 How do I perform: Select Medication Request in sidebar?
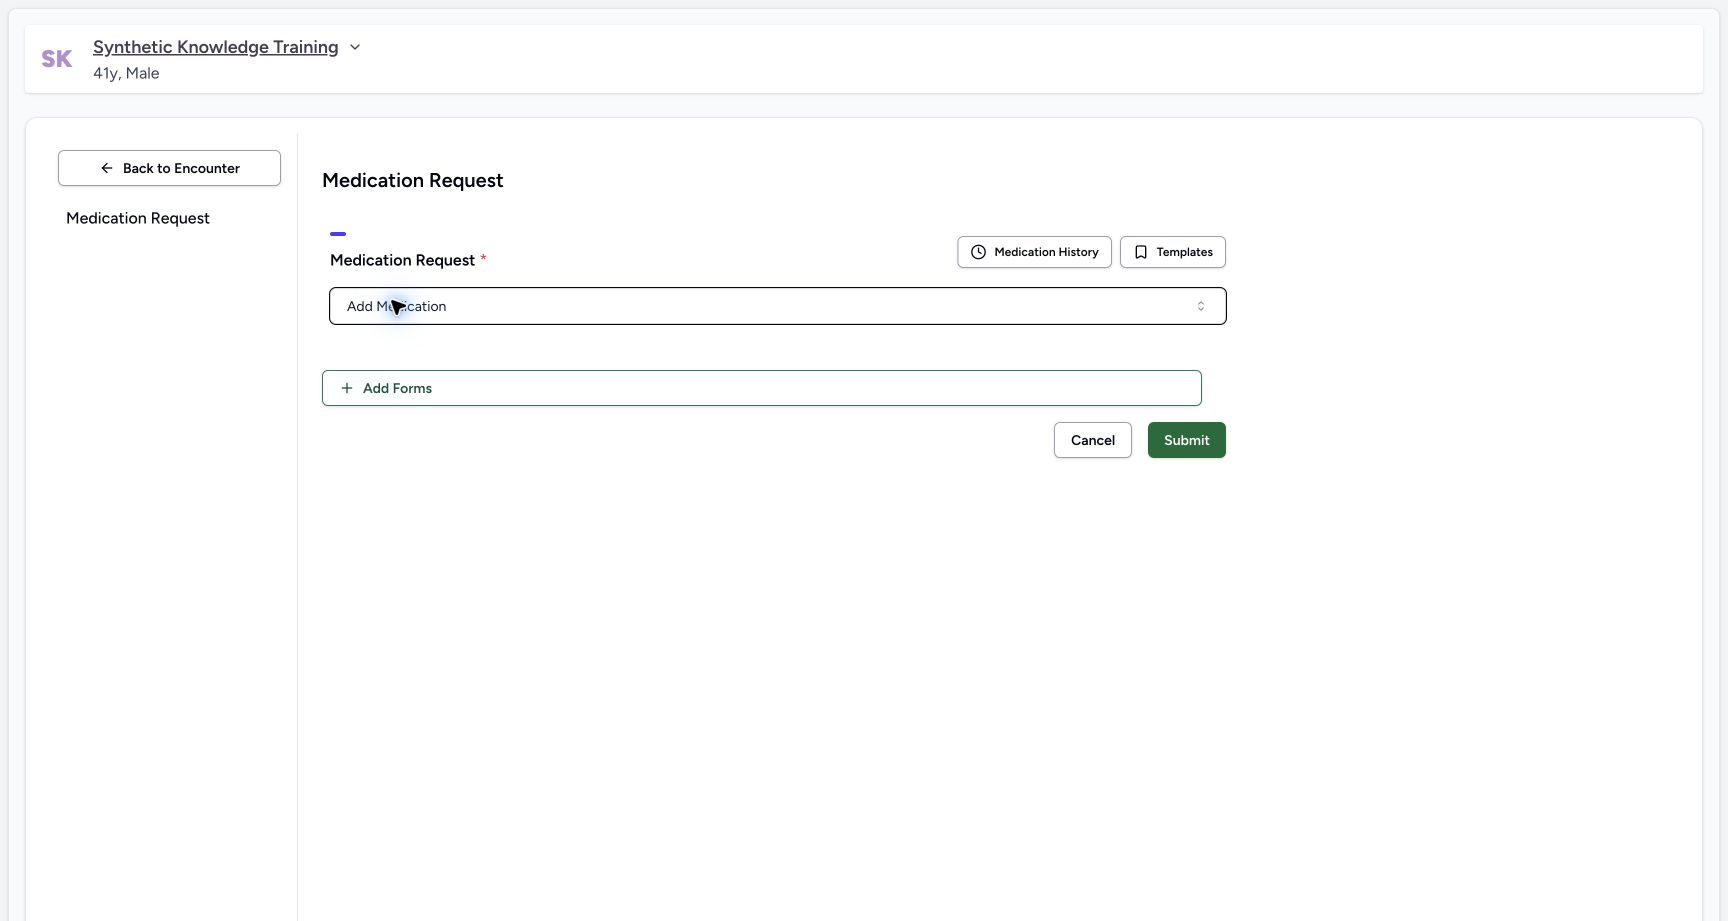pos(138,218)
